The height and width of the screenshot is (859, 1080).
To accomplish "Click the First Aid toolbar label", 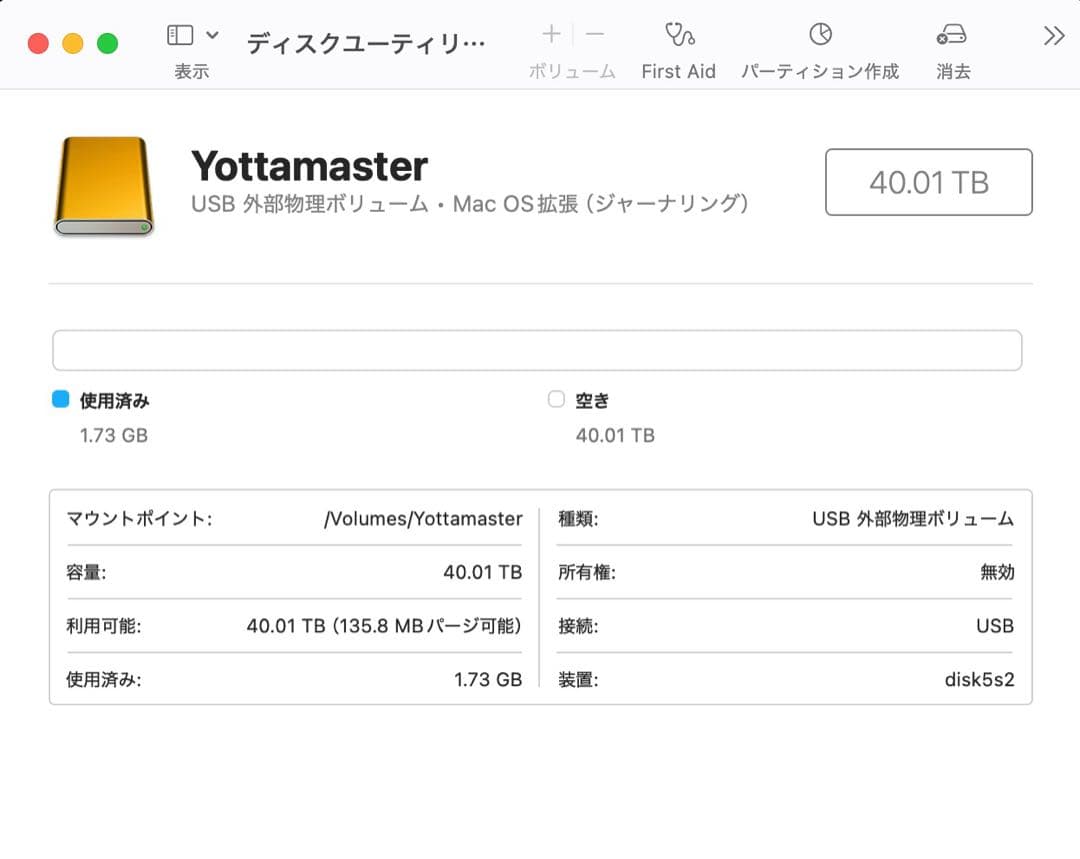I will (679, 71).
